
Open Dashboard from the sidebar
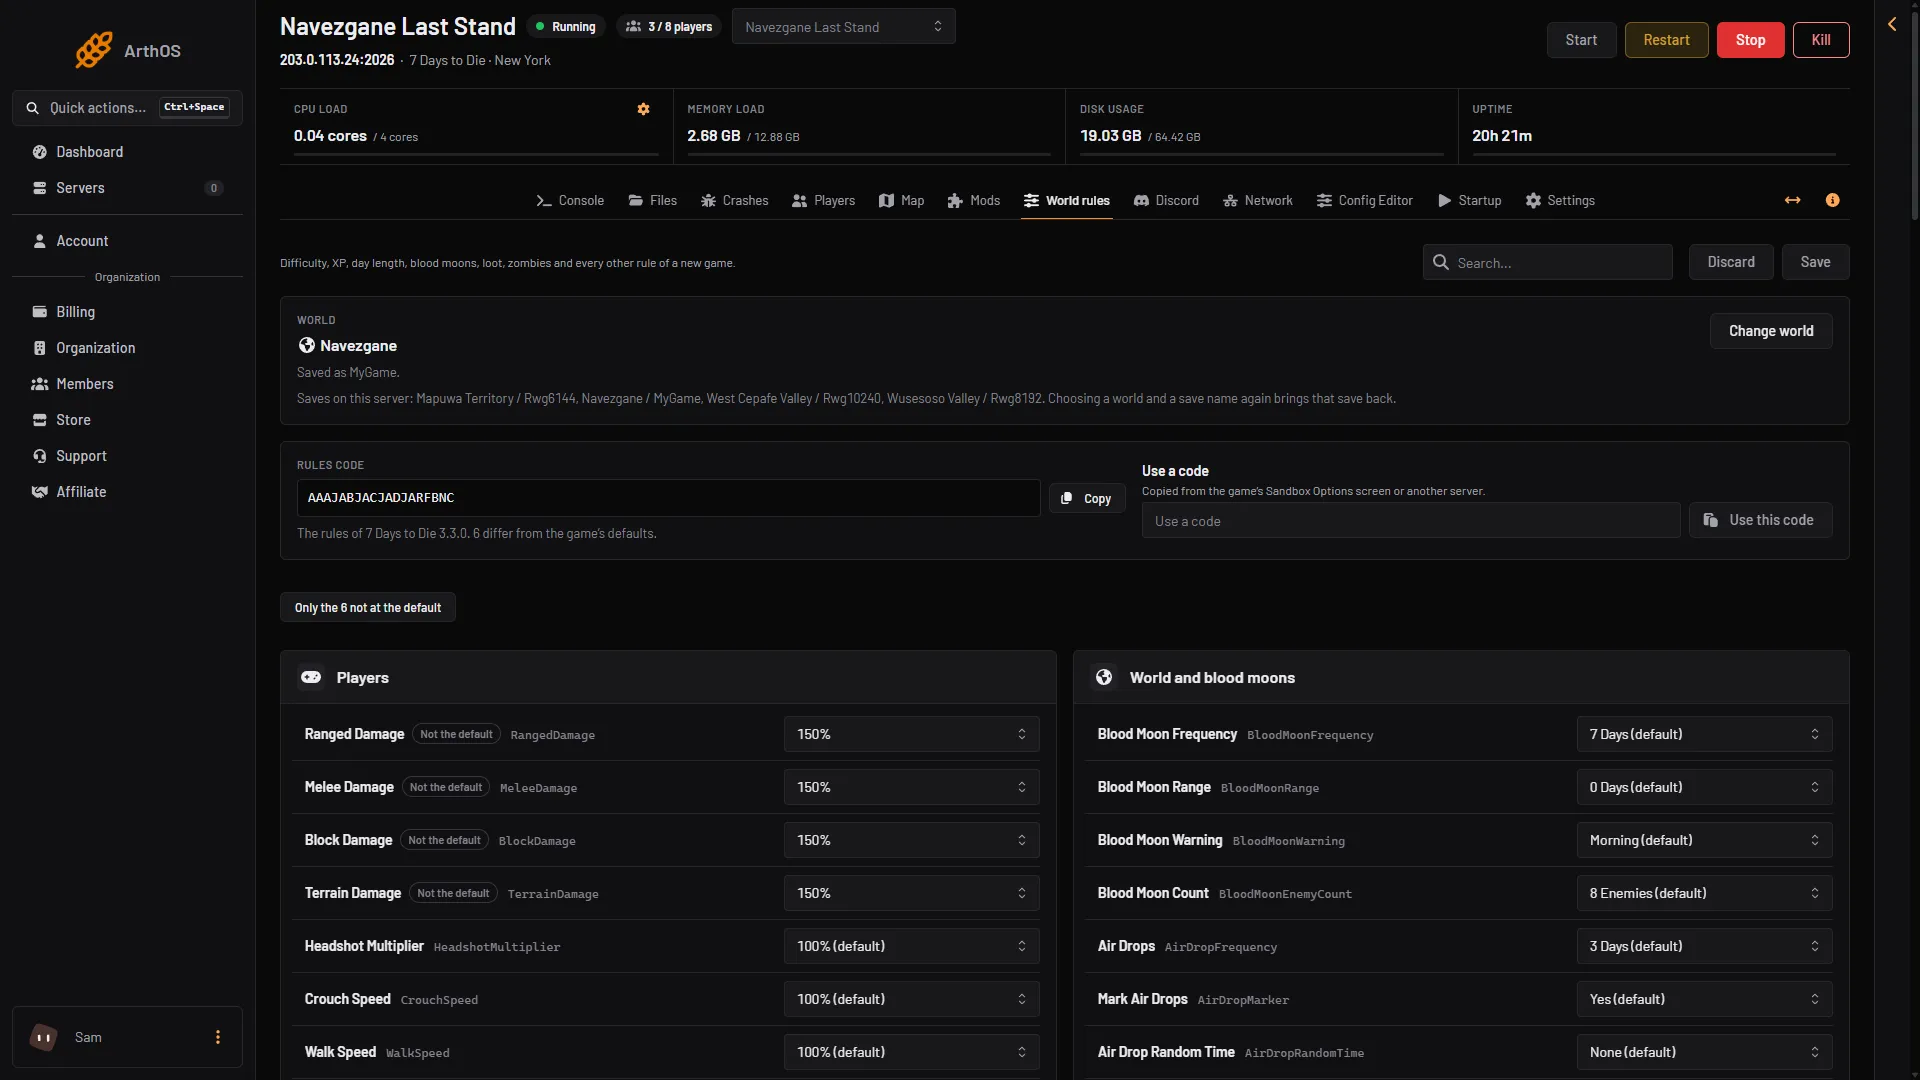point(127,152)
